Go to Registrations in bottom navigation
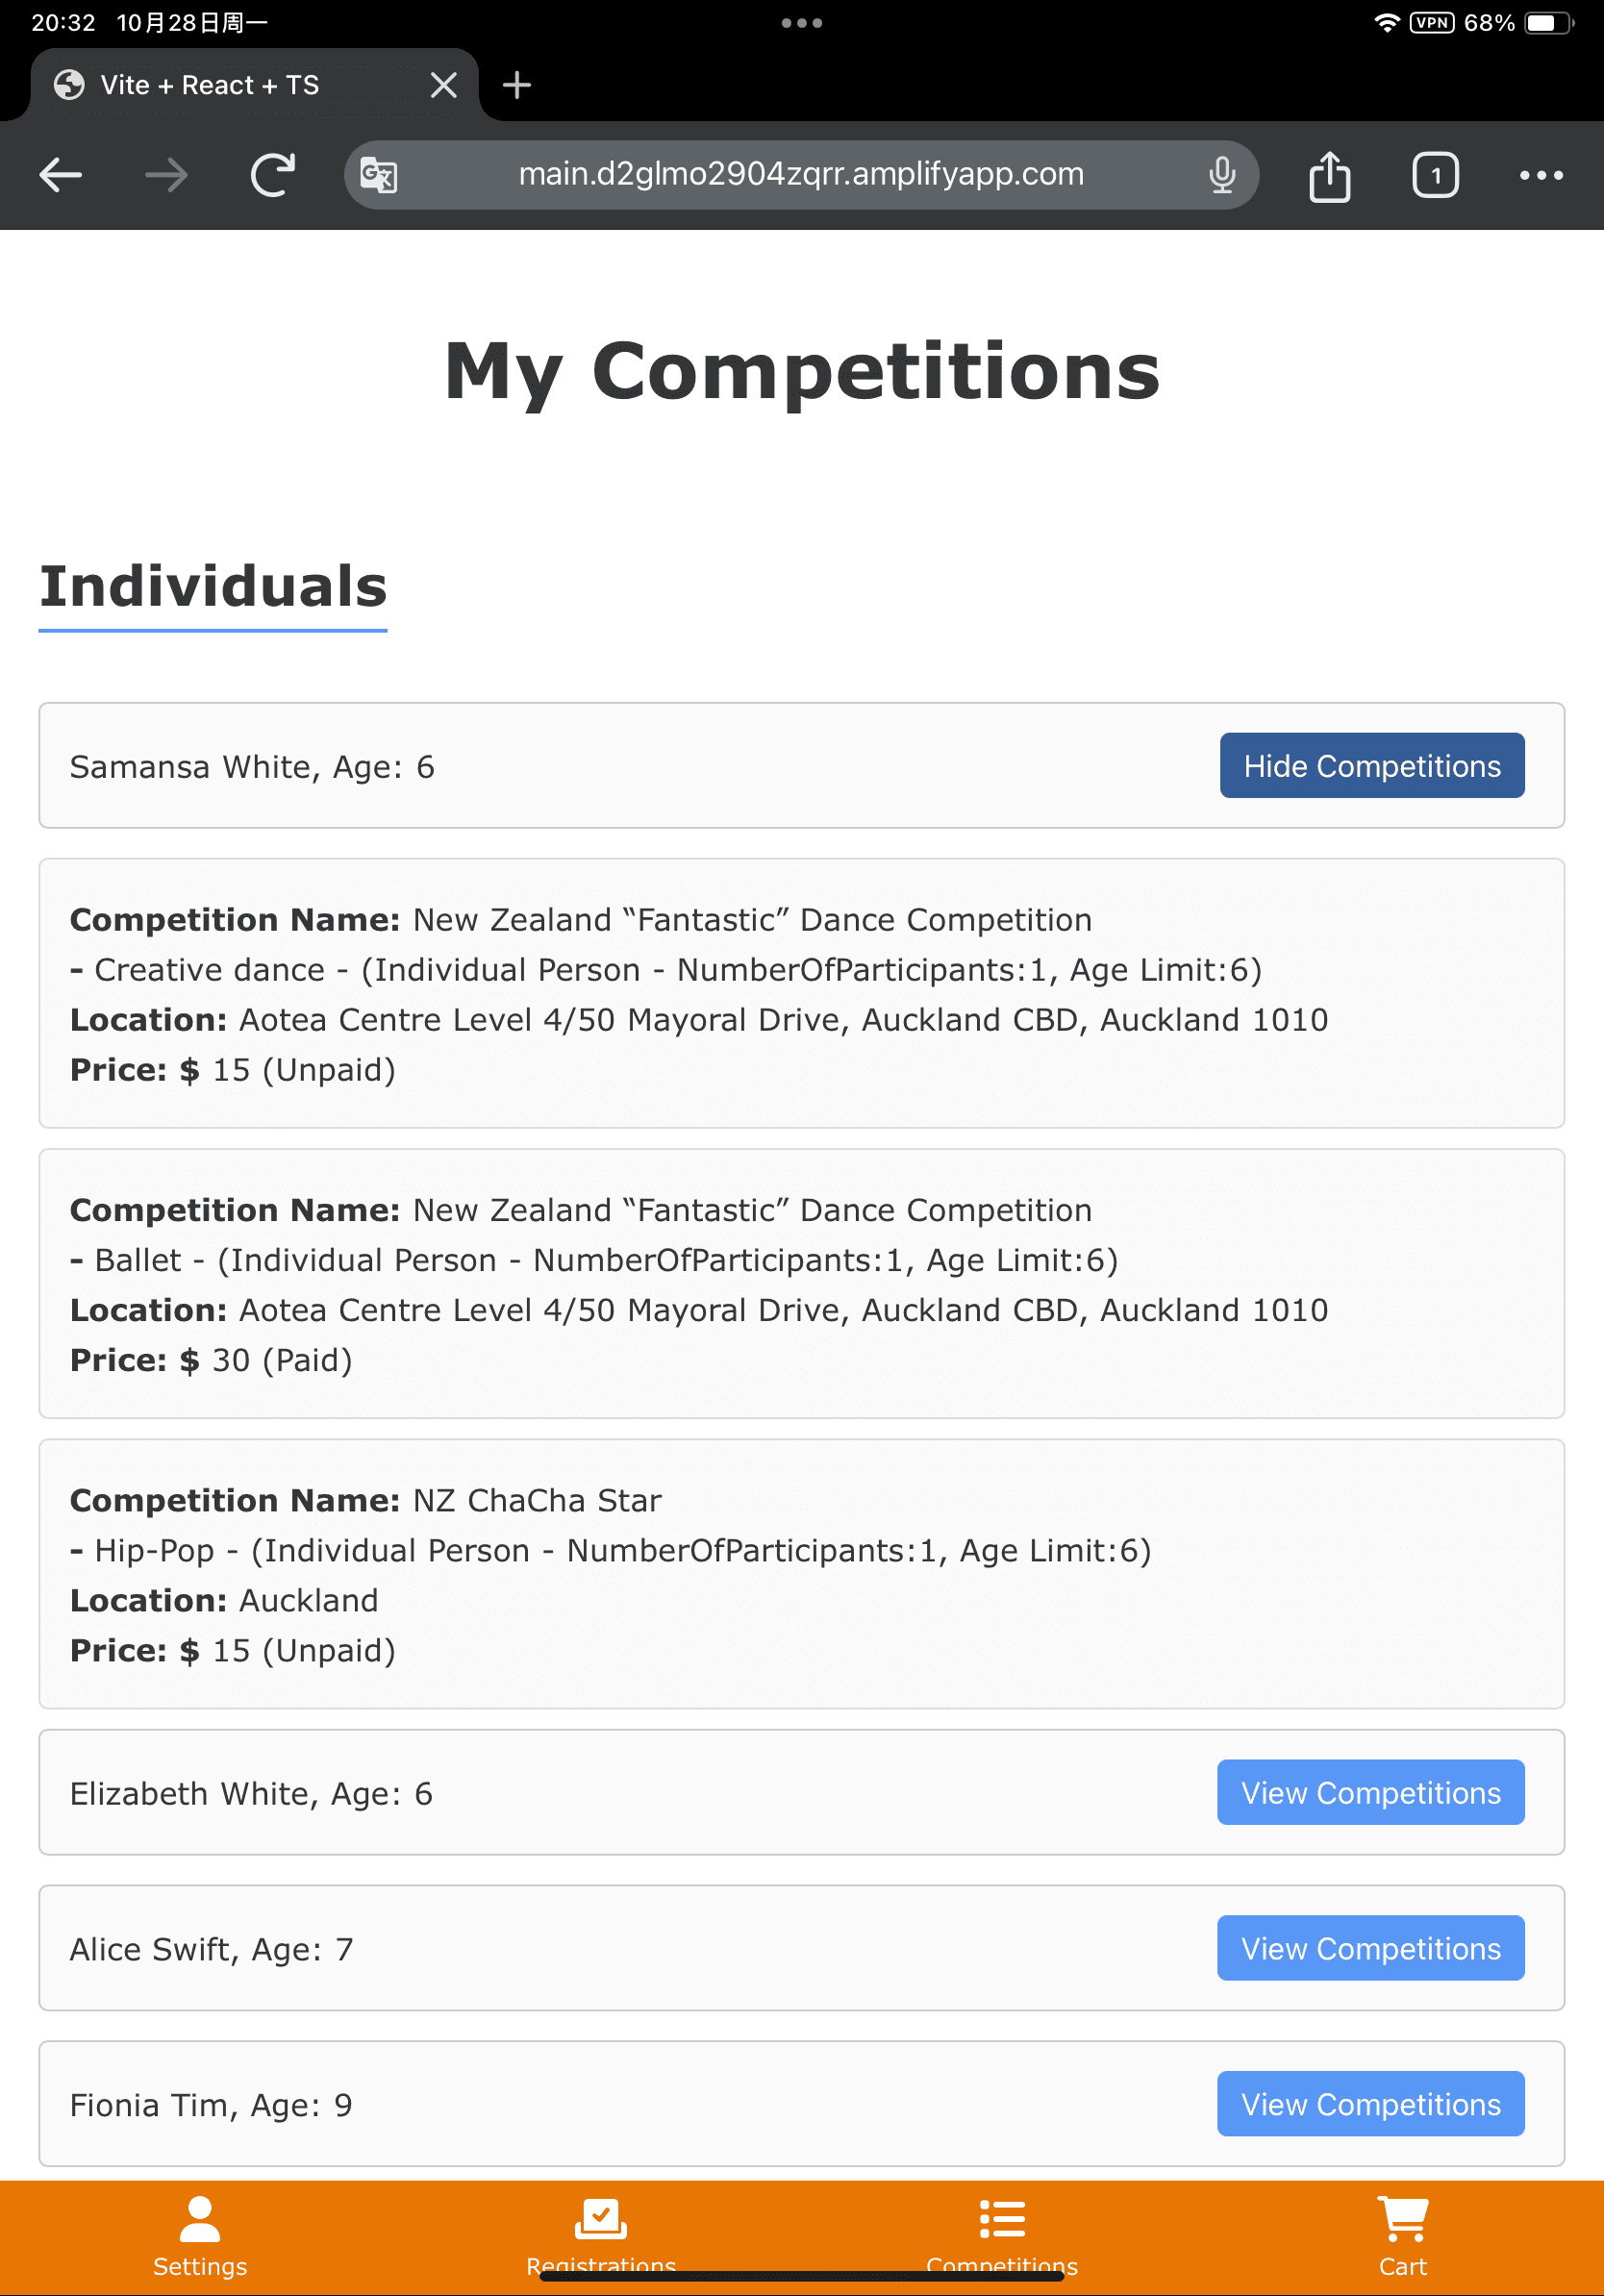 coord(601,2234)
